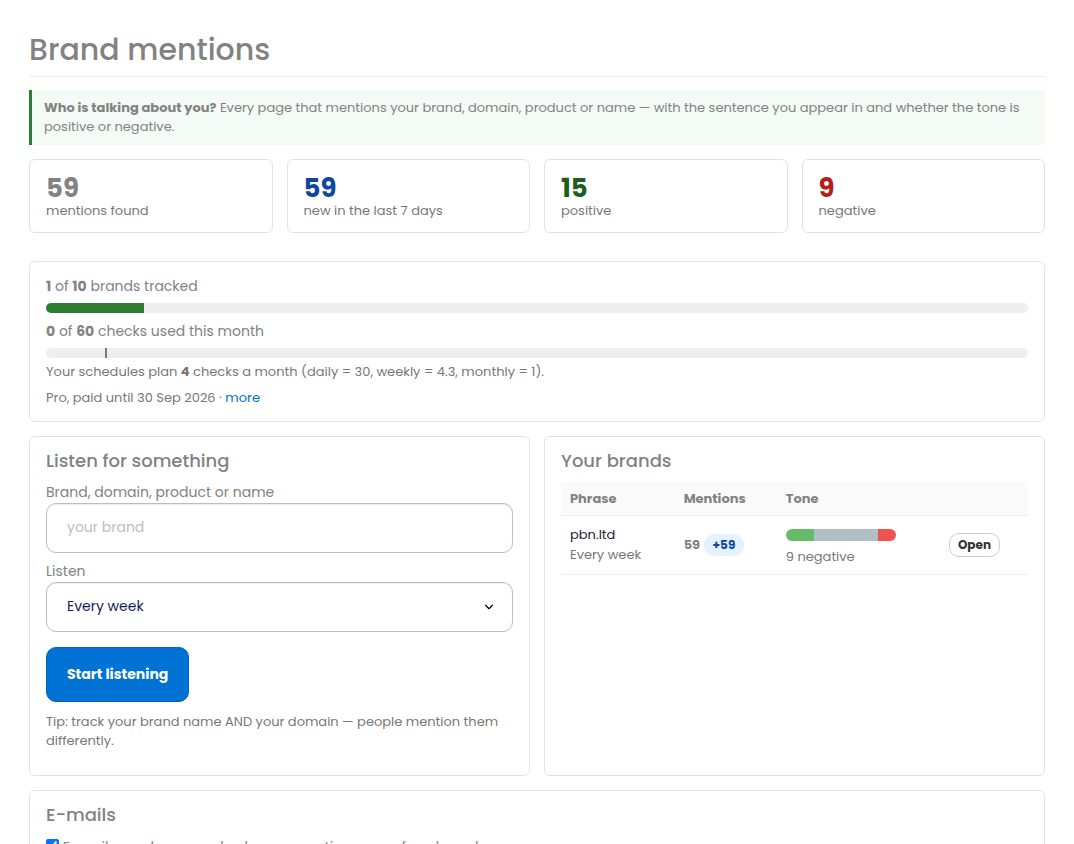Click the Phrase column header
The height and width of the screenshot is (844, 1074).
click(x=593, y=499)
